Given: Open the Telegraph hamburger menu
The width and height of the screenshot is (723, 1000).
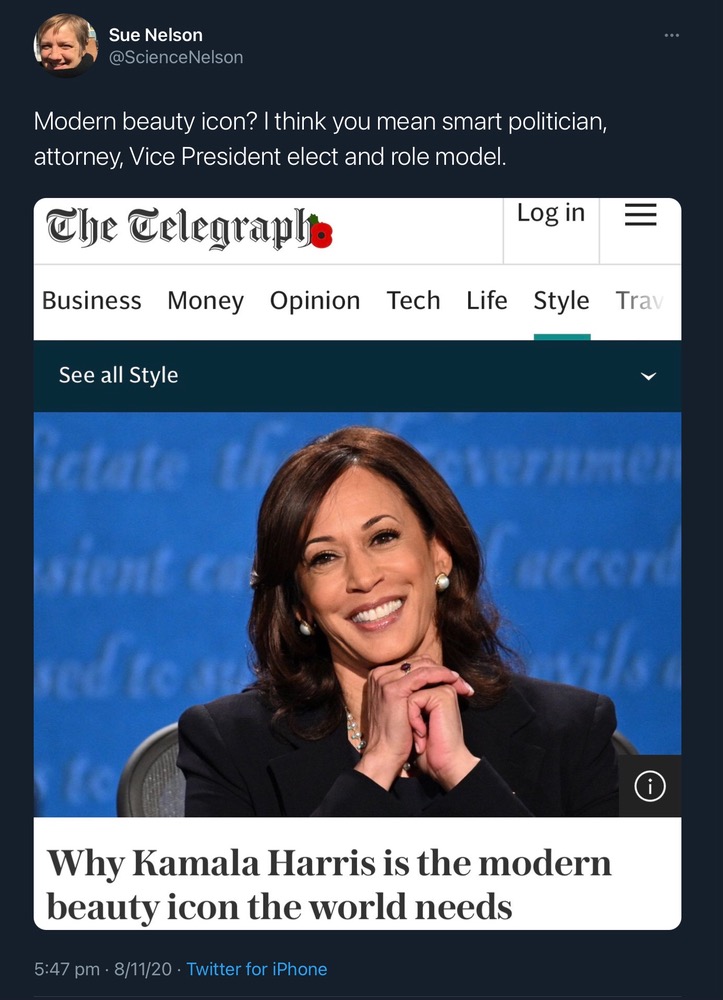Looking at the screenshot, I should (640, 215).
